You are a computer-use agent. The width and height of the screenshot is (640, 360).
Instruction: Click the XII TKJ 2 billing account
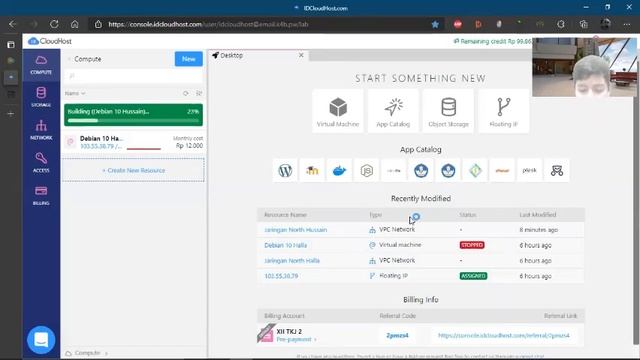pyautogui.click(x=289, y=331)
